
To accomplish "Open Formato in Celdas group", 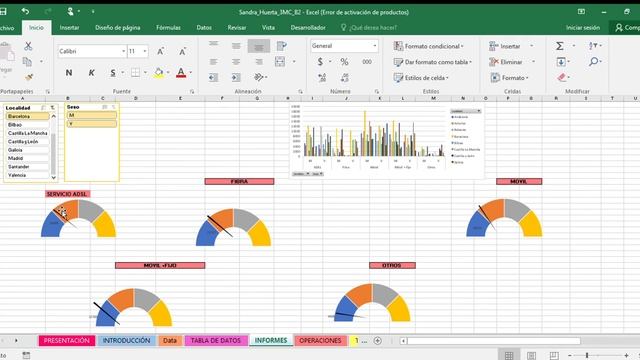I will click(x=509, y=78).
